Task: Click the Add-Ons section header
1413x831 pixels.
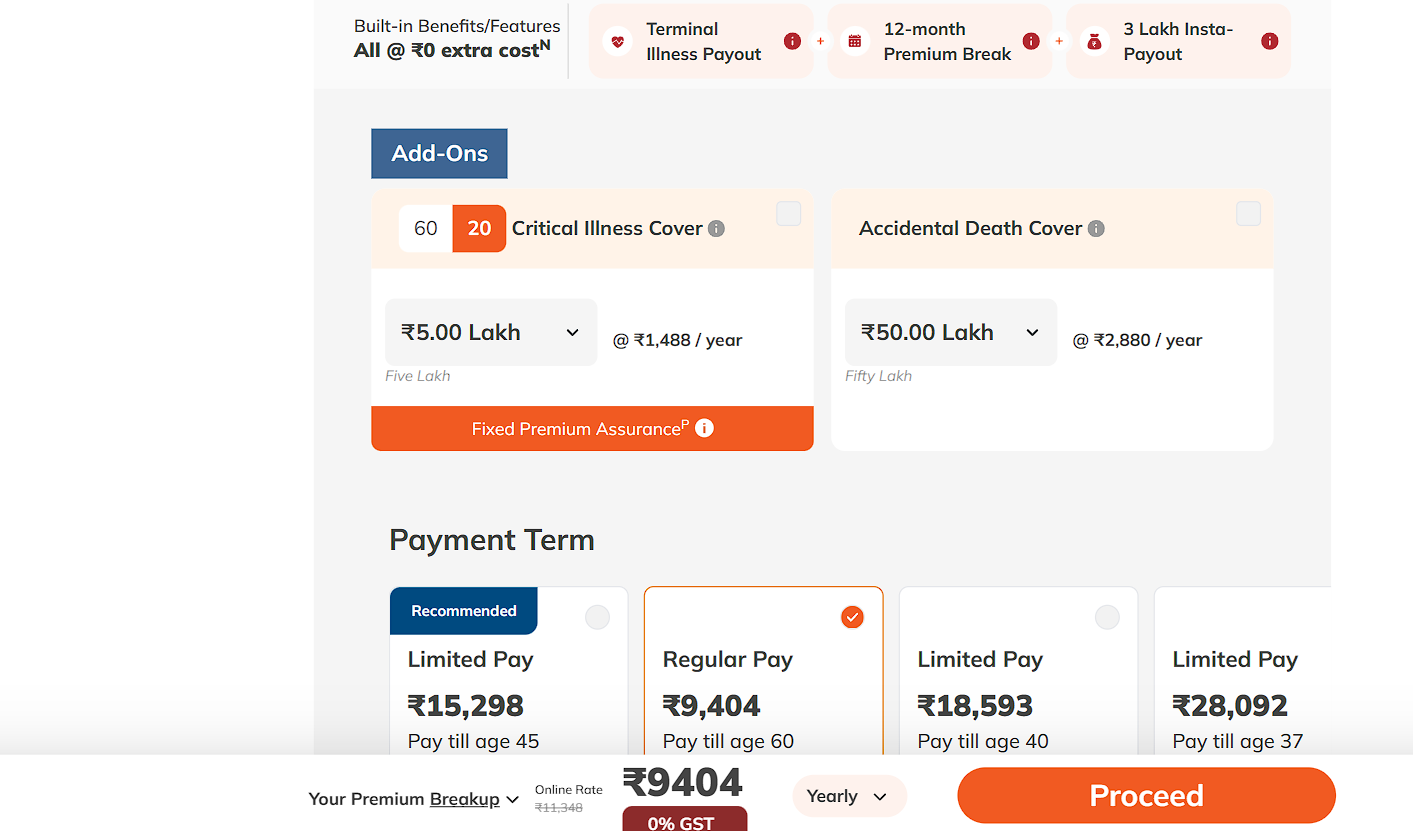Action: (x=439, y=153)
